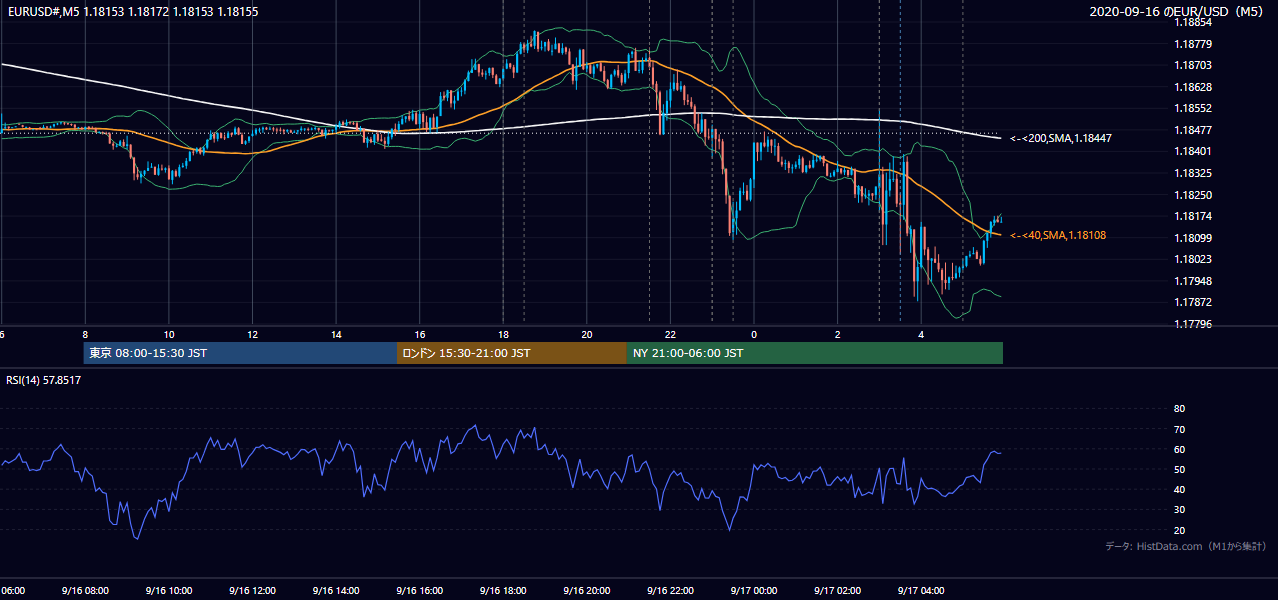Image resolution: width=1278 pixels, height=600 pixels.
Task: Click hour tick 0 under price chart
Action: tap(754, 335)
